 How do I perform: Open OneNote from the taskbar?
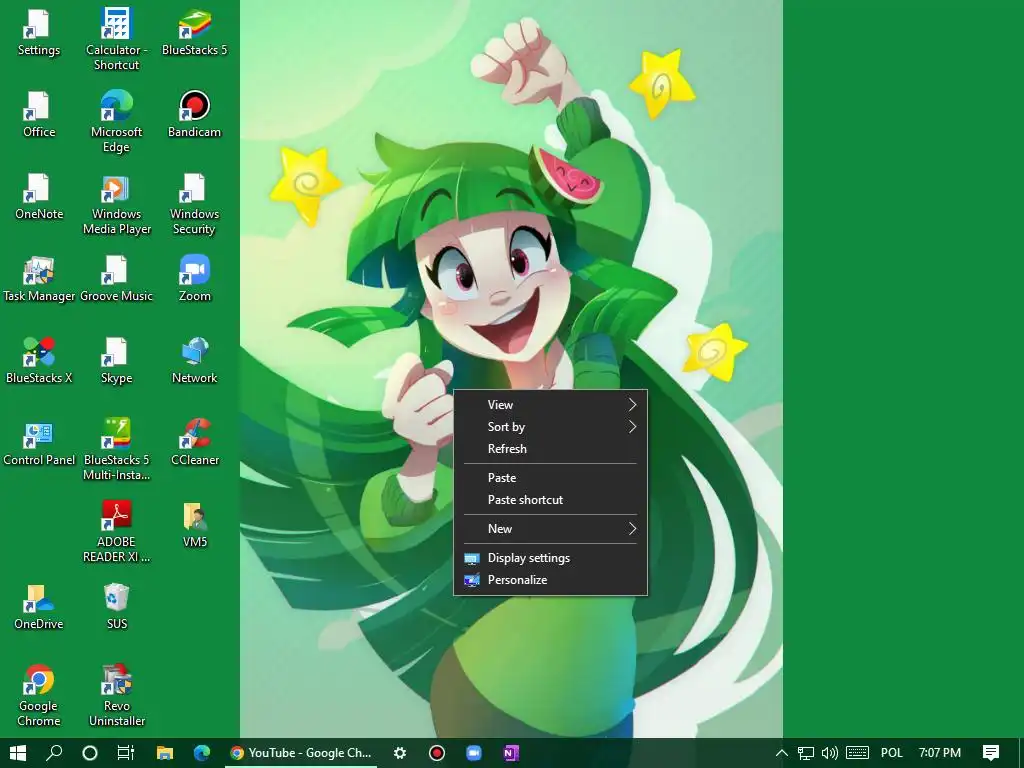[x=511, y=753]
